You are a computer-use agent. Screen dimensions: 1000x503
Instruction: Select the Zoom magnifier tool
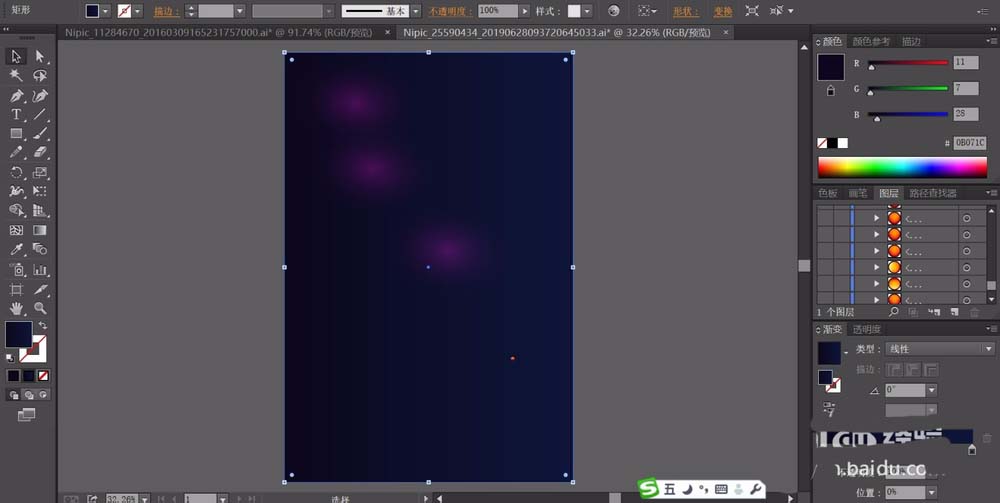40,309
